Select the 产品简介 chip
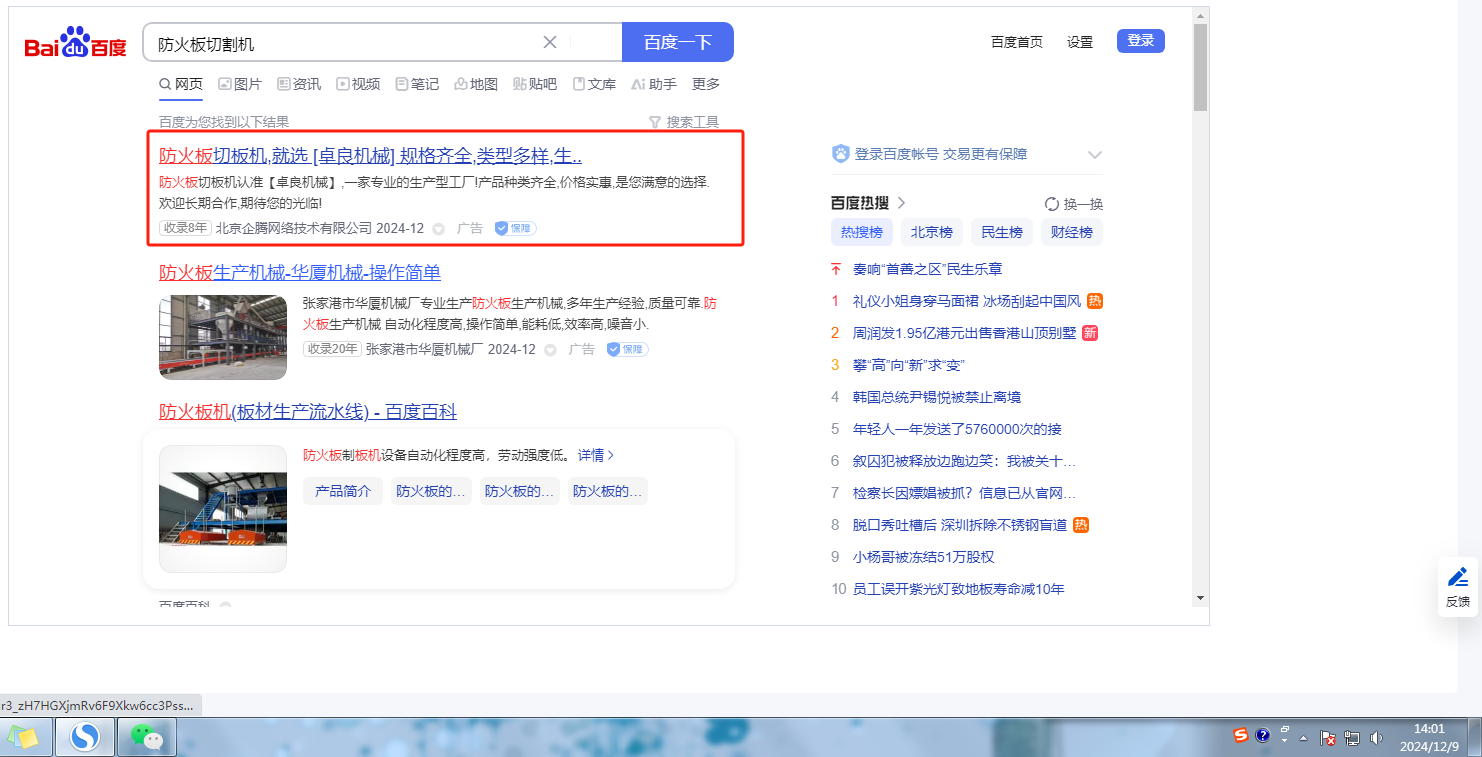 [343, 491]
